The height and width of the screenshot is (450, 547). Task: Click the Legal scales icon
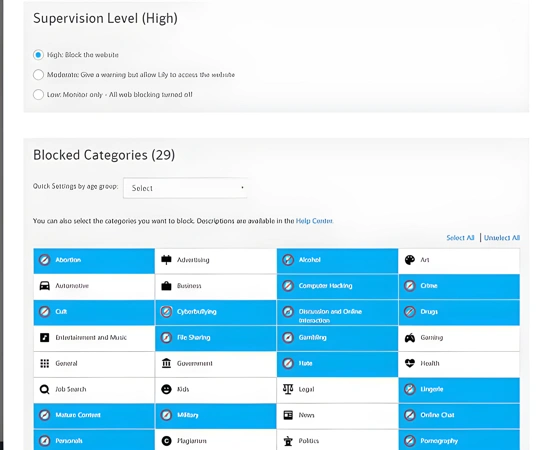(288, 389)
